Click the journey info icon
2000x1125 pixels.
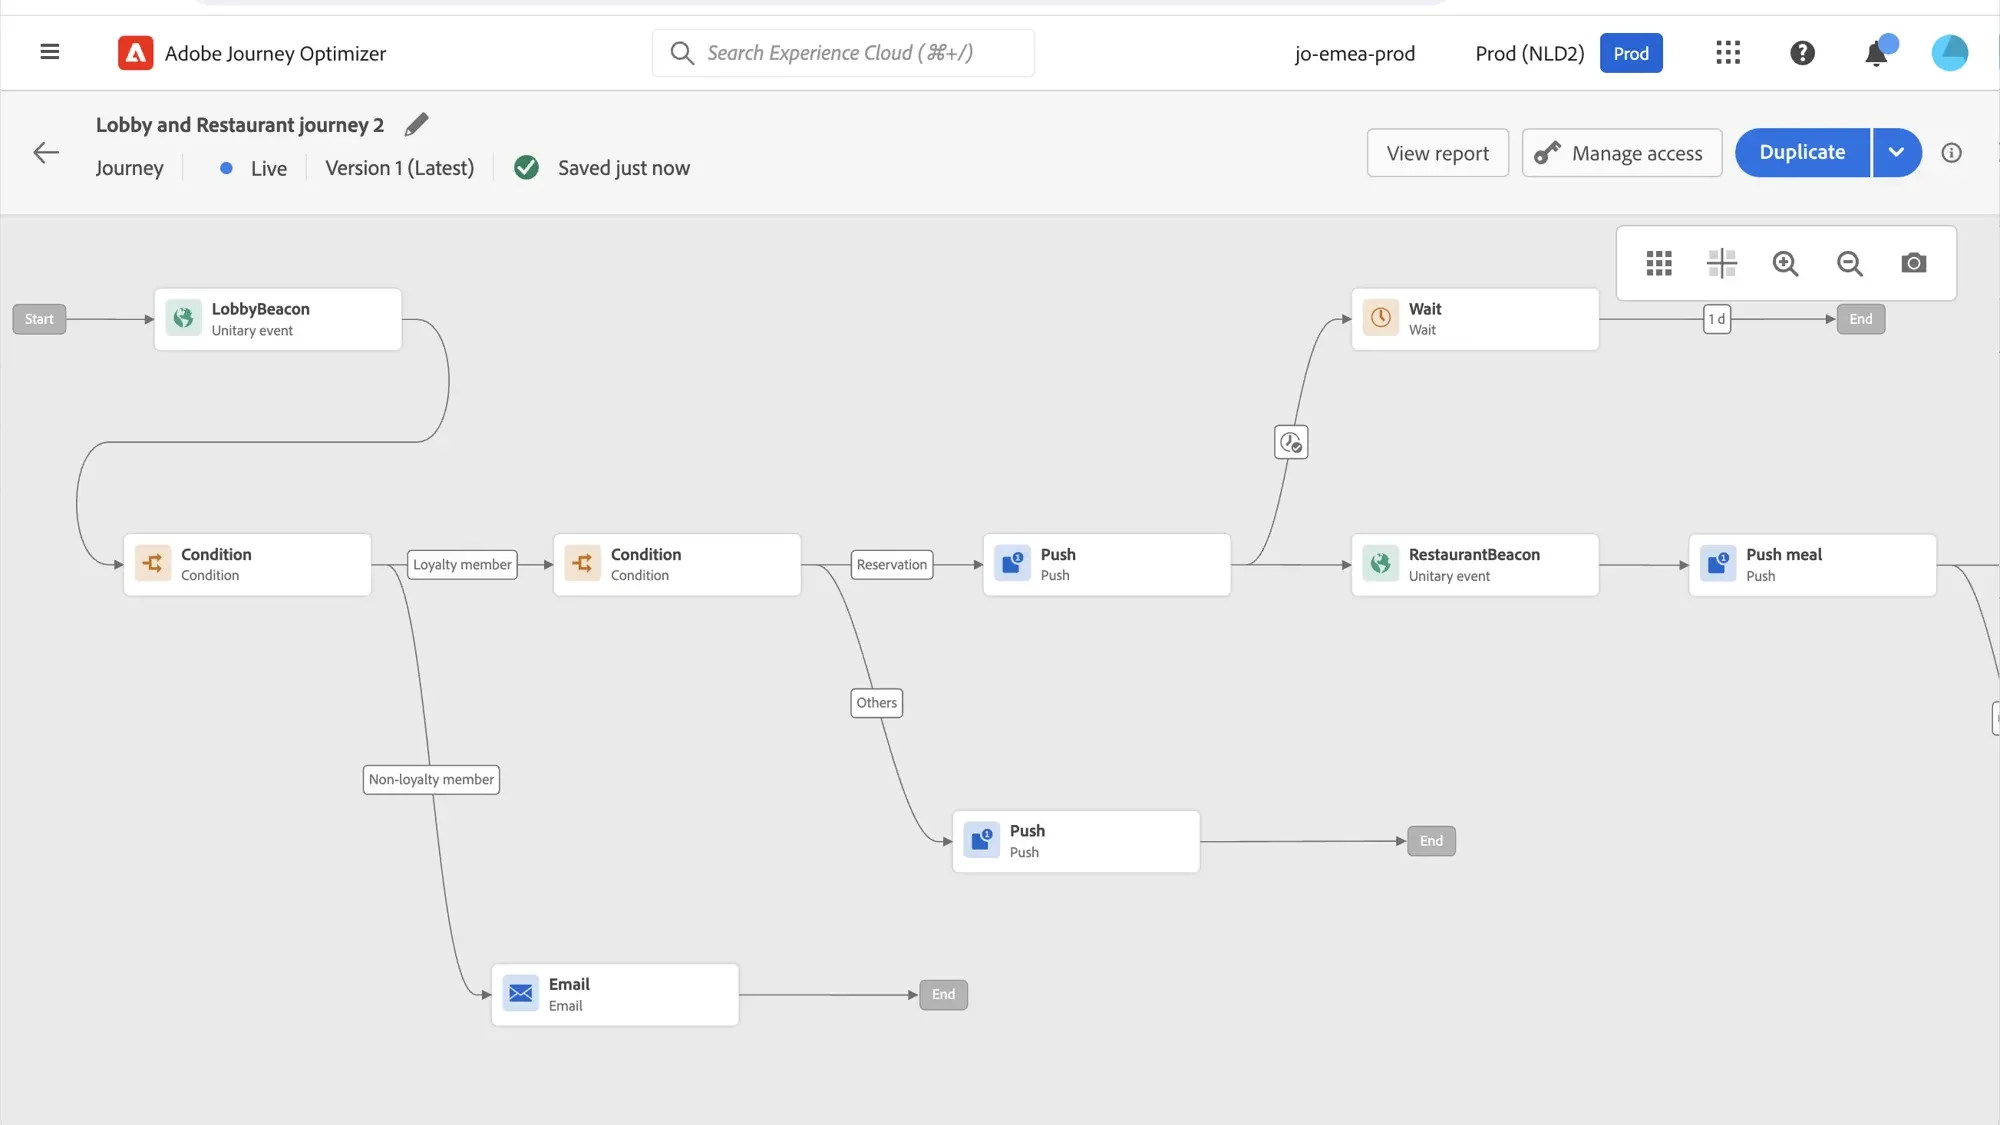[1951, 153]
